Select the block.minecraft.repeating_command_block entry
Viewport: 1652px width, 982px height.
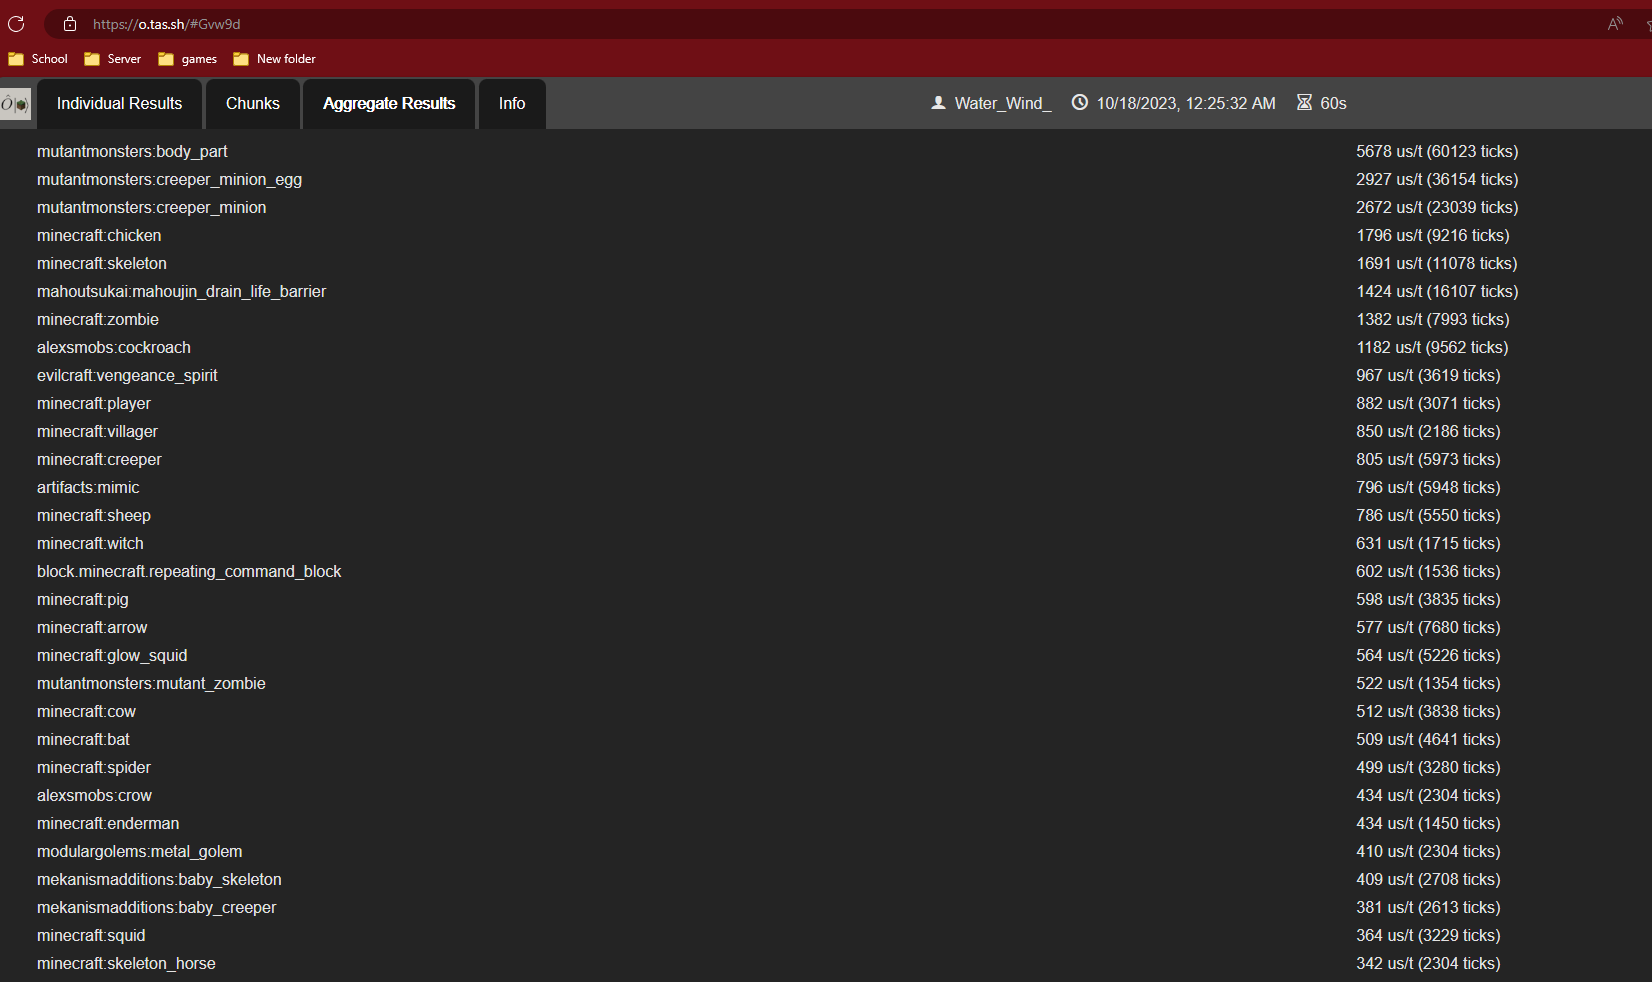click(189, 571)
